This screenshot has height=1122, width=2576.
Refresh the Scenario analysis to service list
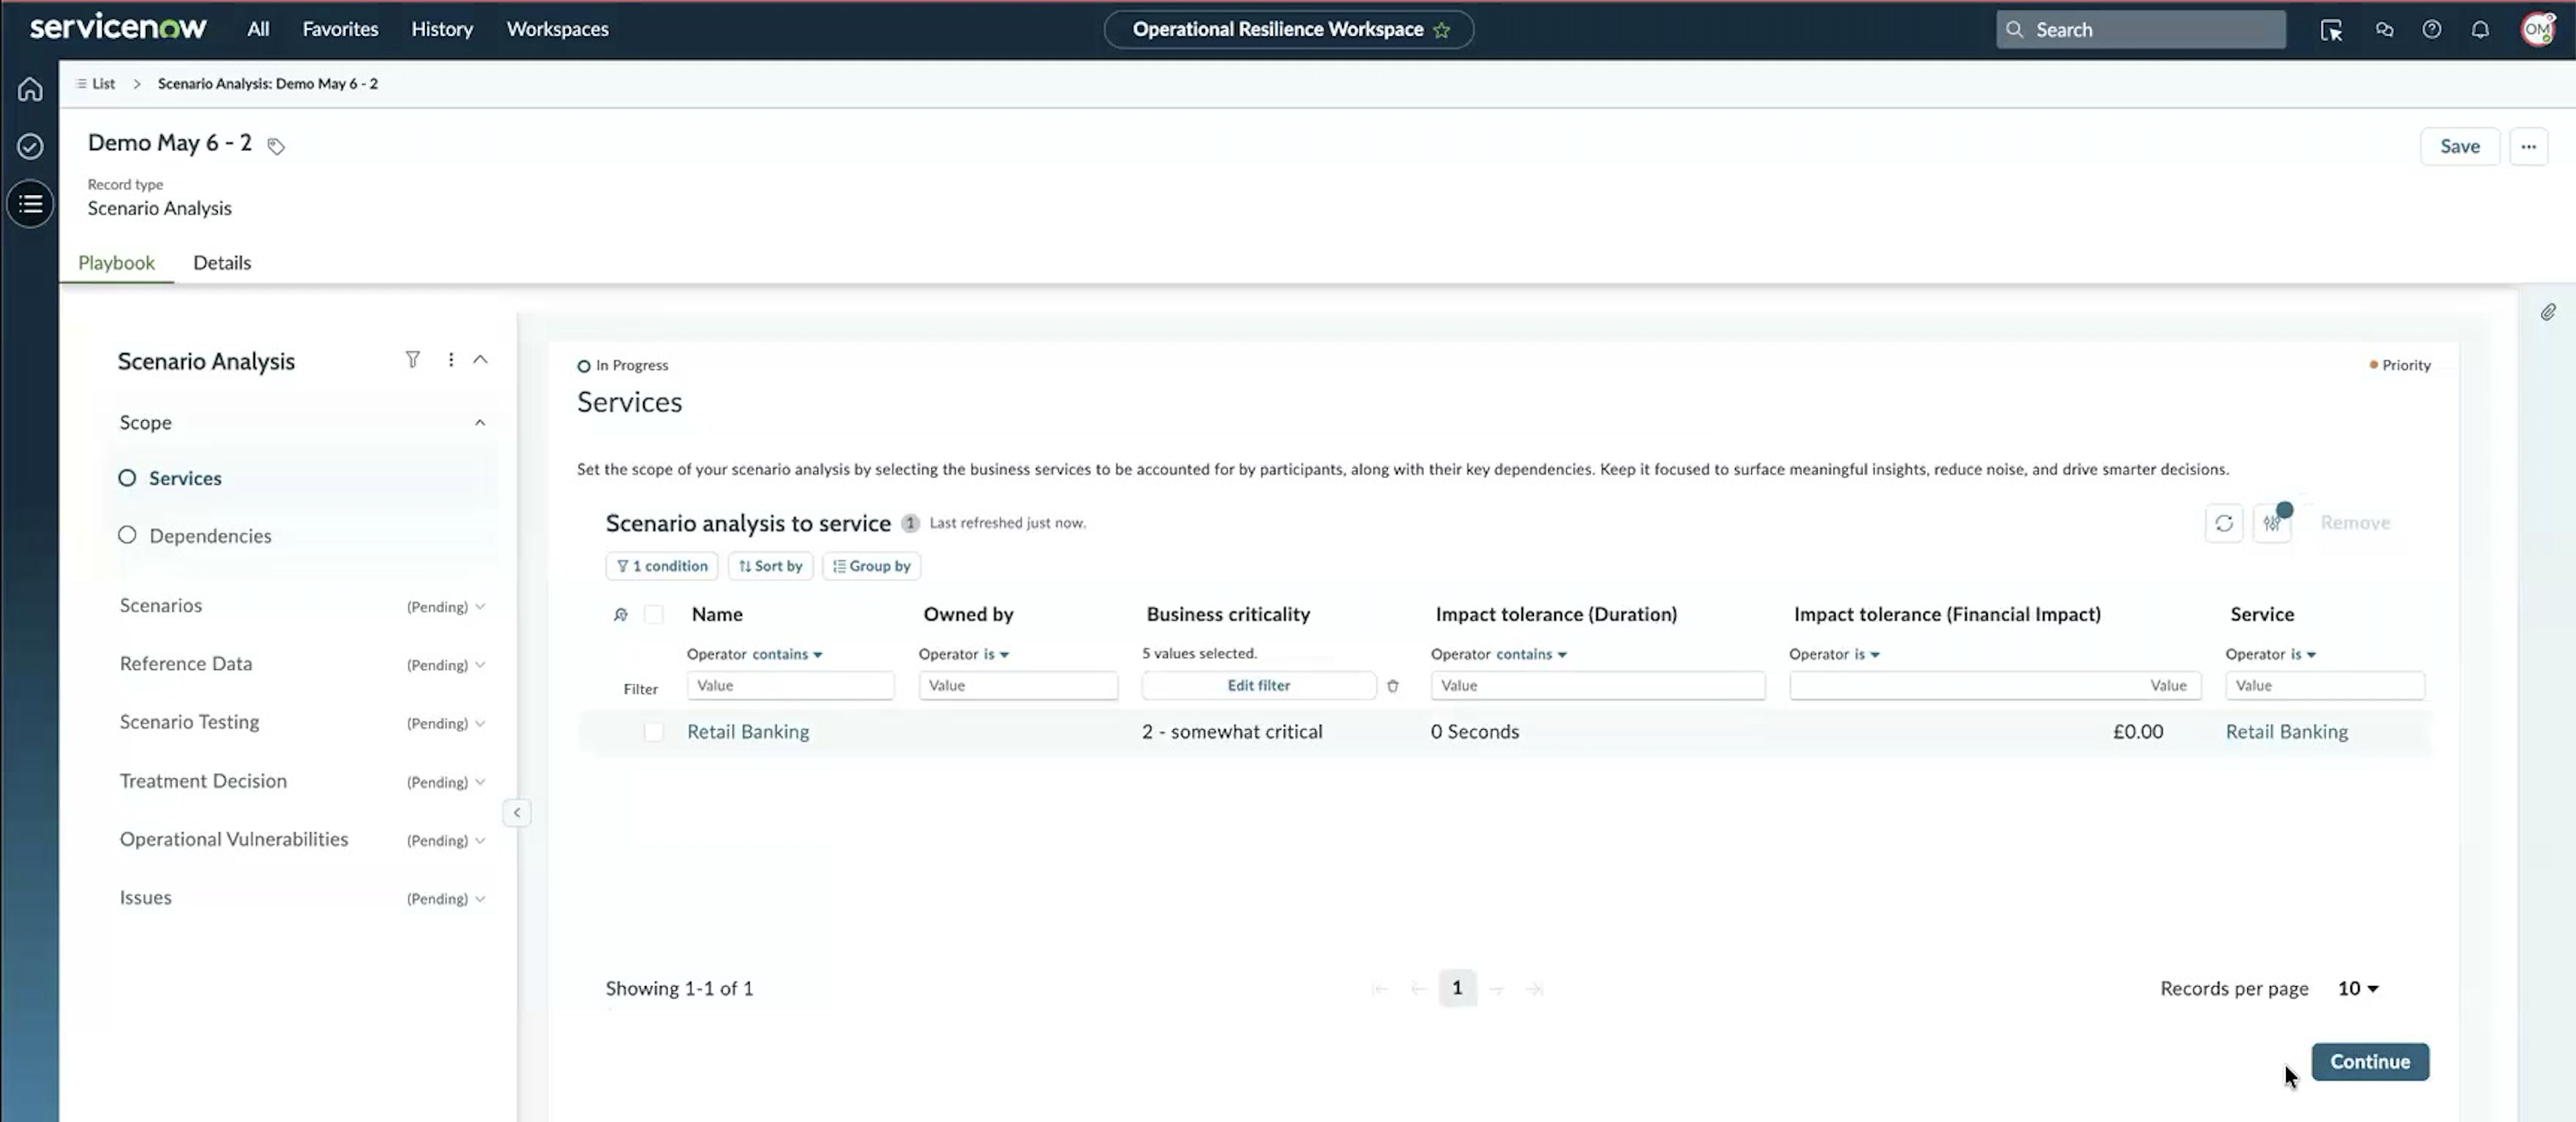pos(2223,523)
